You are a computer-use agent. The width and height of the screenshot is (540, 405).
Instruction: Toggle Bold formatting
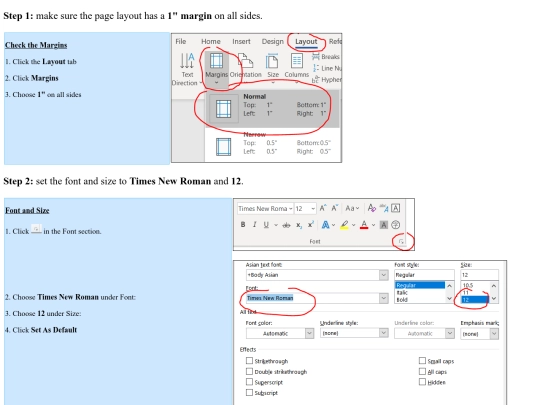(243, 225)
